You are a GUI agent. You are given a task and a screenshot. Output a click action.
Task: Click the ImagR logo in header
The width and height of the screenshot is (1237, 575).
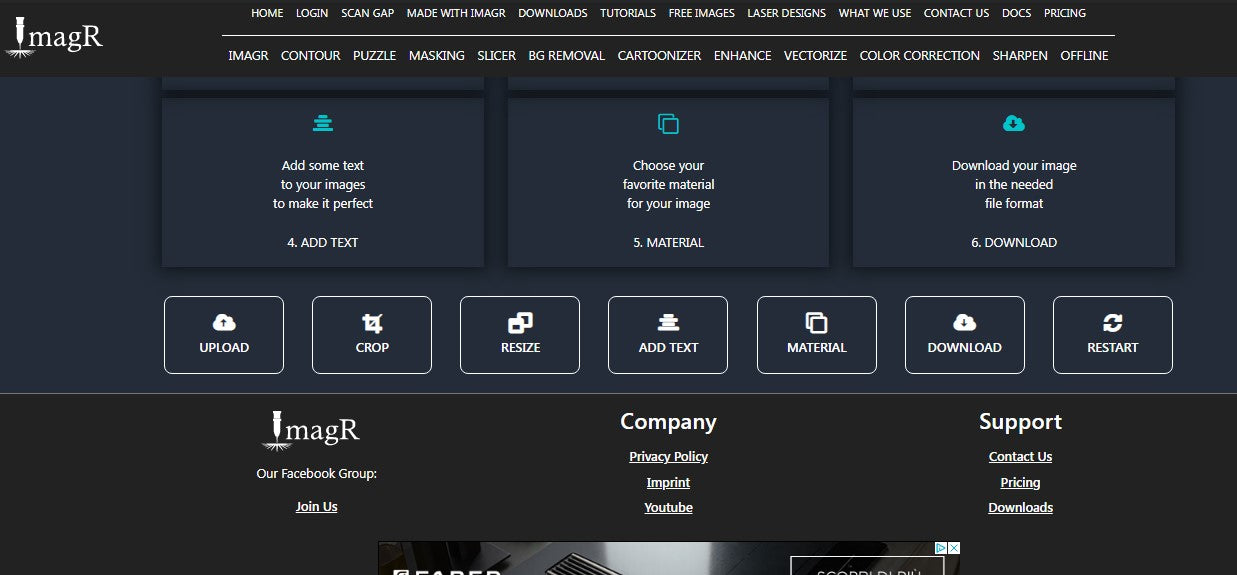[54, 36]
